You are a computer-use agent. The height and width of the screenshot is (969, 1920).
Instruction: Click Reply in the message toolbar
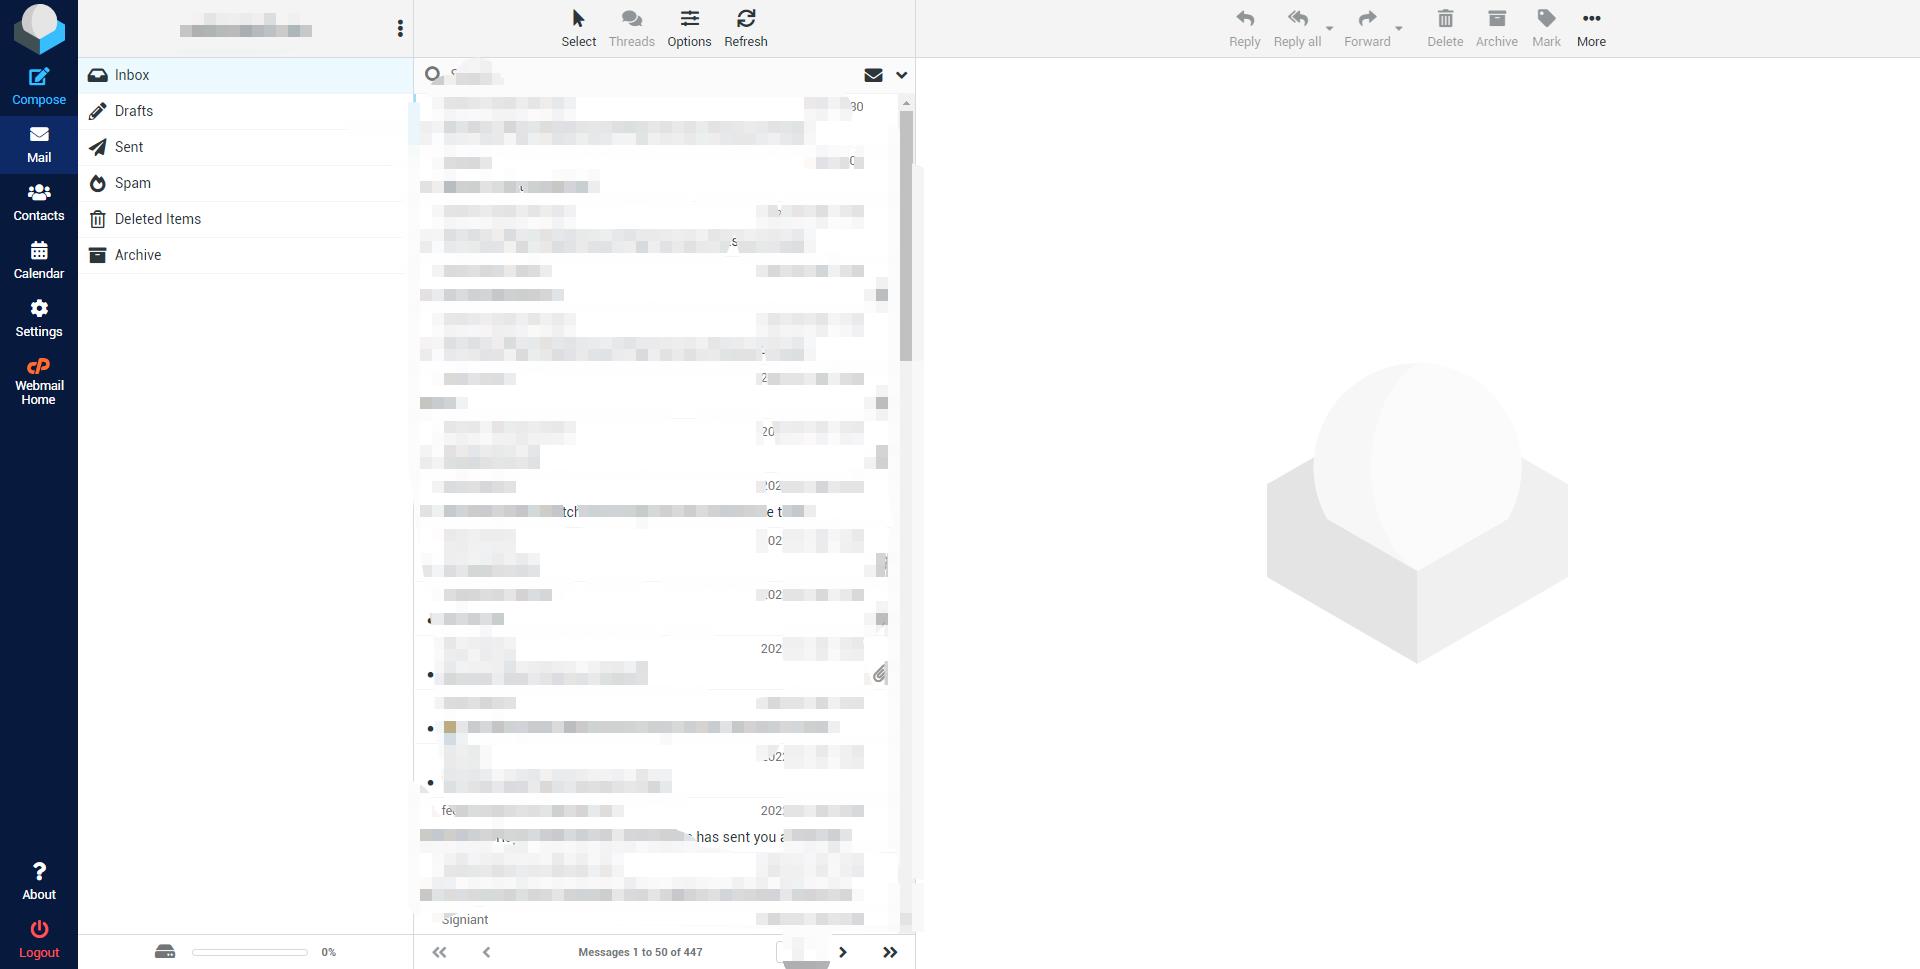pyautogui.click(x=1245, y=29)
